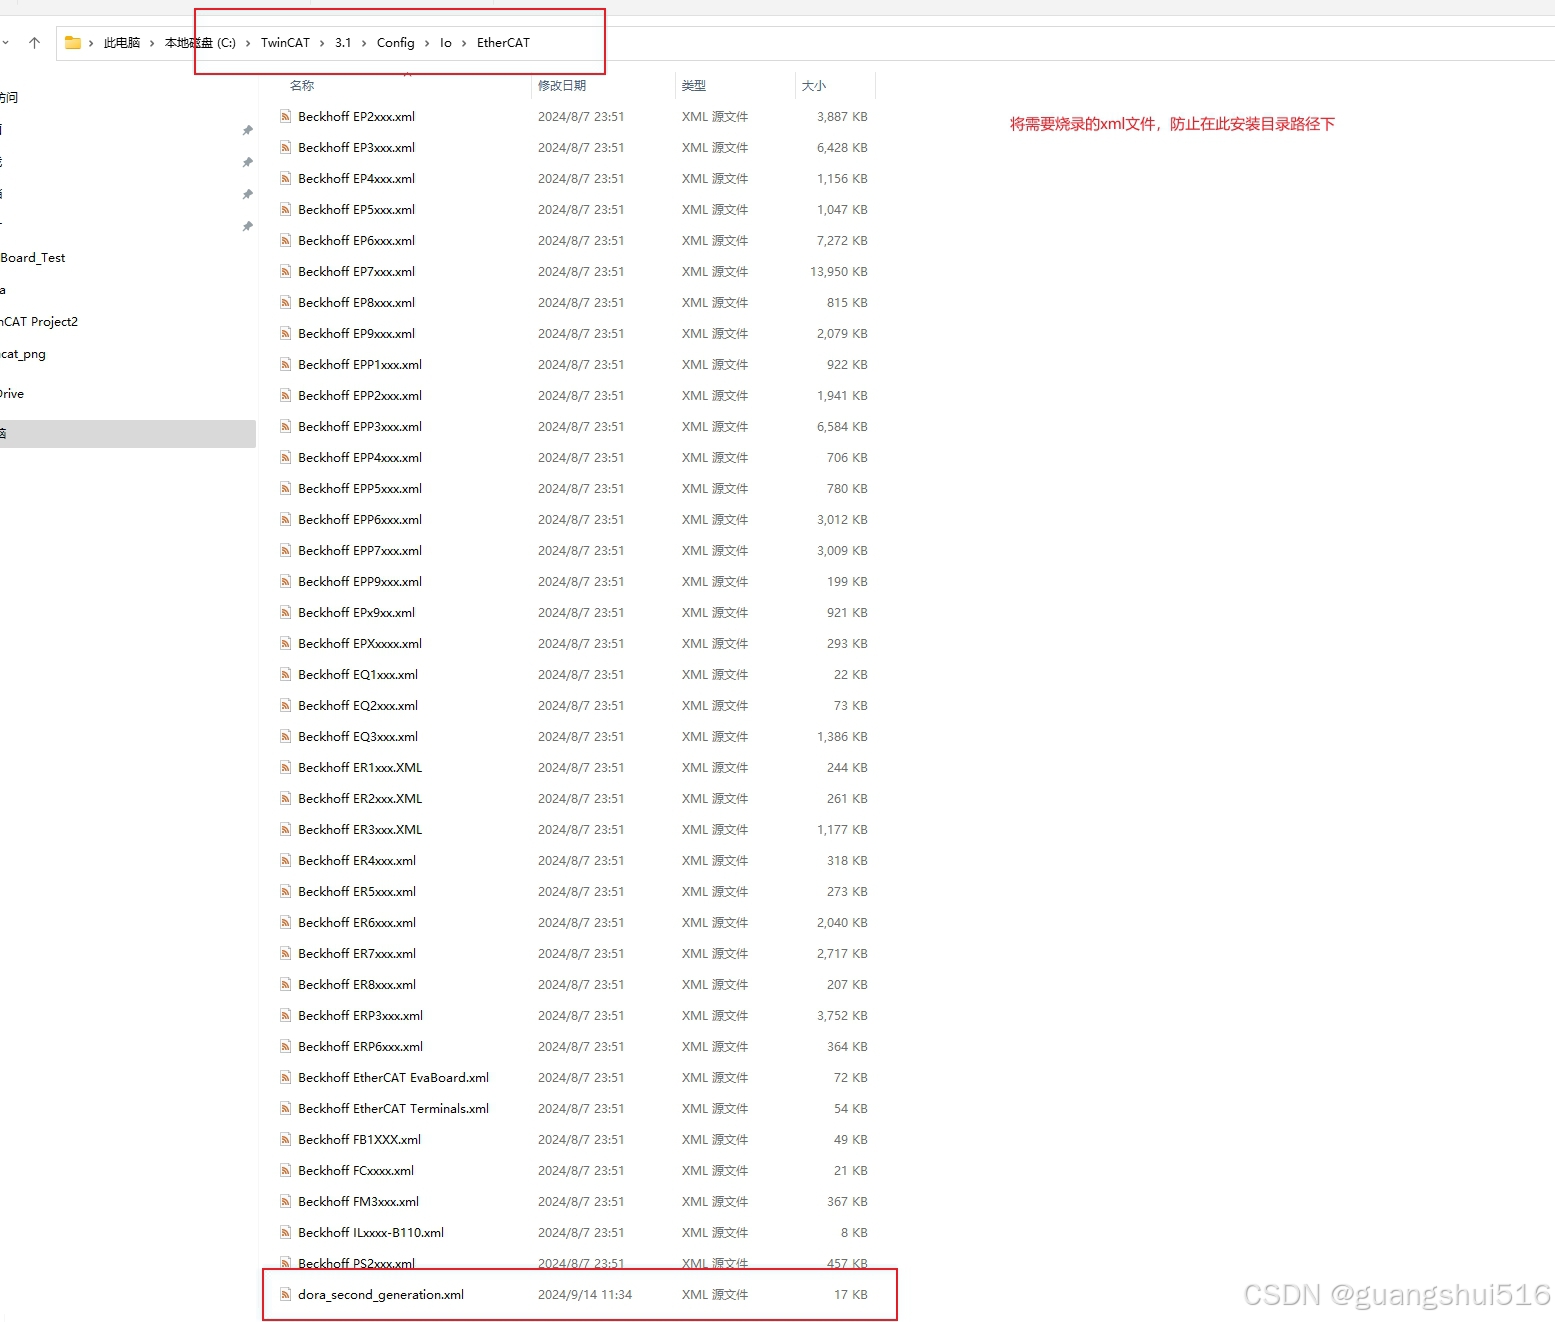Select Beckhoff ER2xxx.XML file name
1555x1322 pixels.
click(360, 799)
